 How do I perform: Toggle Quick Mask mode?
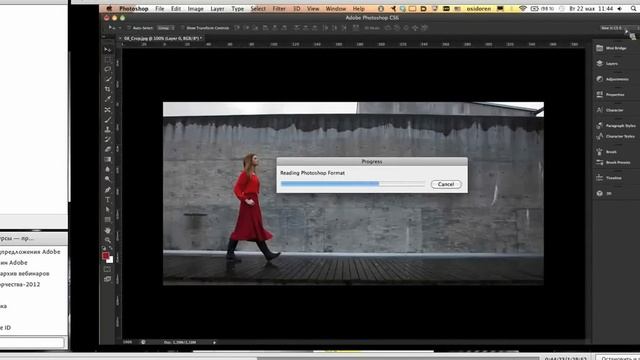pyautogui.click(x=108, y=269)
